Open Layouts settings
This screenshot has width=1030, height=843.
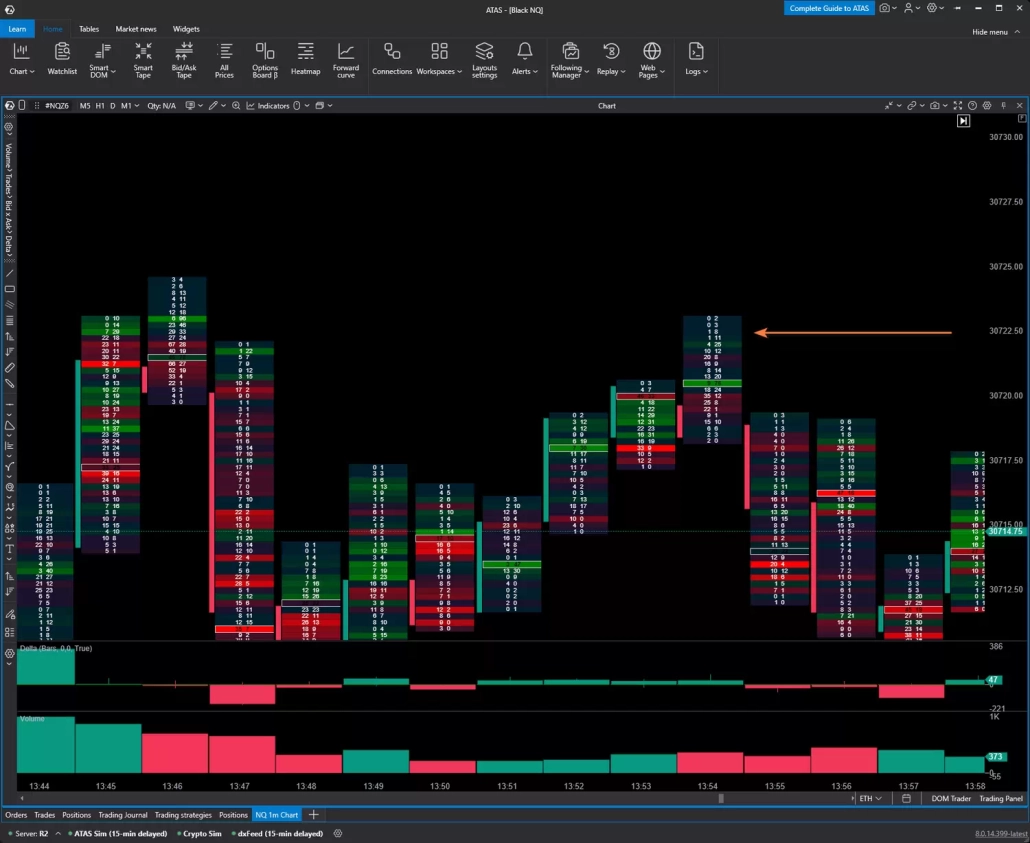pyautogui.click(x=484, y=60)
